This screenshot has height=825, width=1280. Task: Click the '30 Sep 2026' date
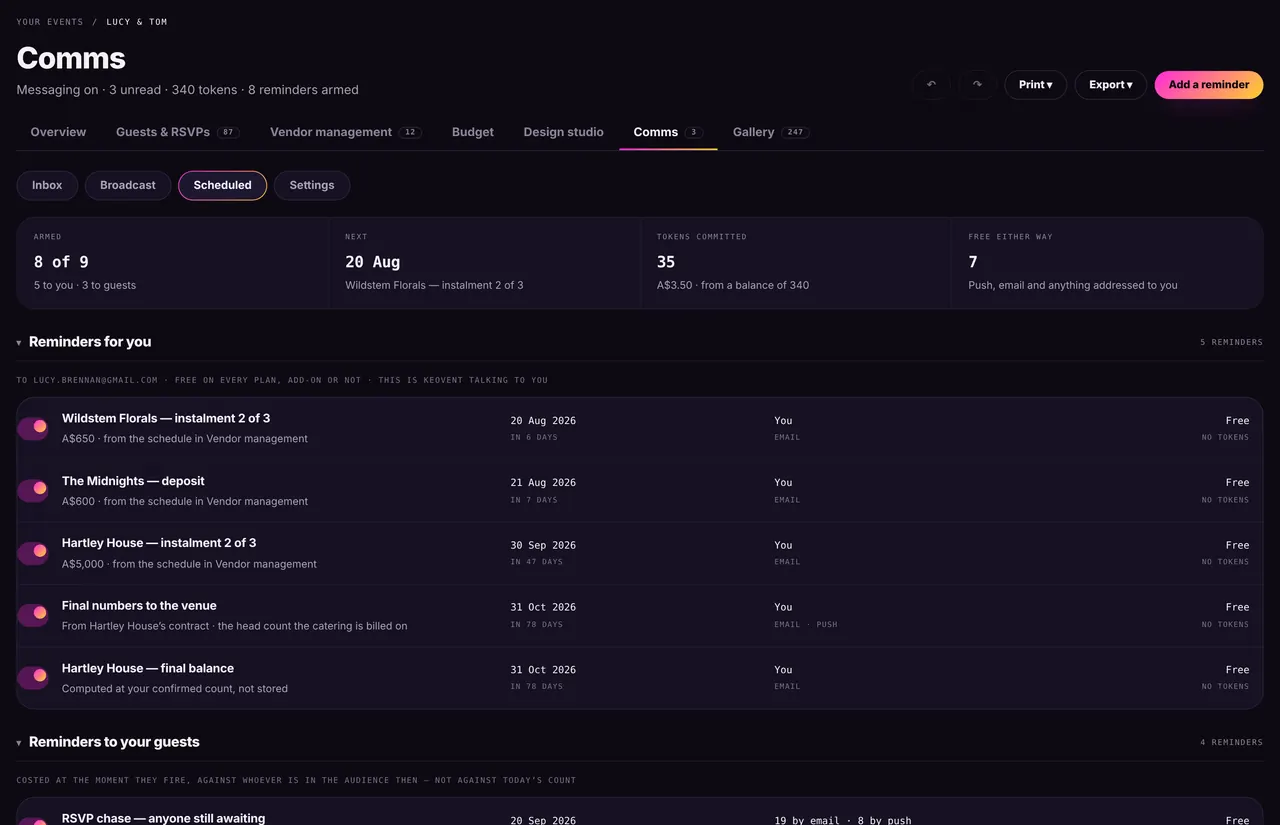[543, 545]
